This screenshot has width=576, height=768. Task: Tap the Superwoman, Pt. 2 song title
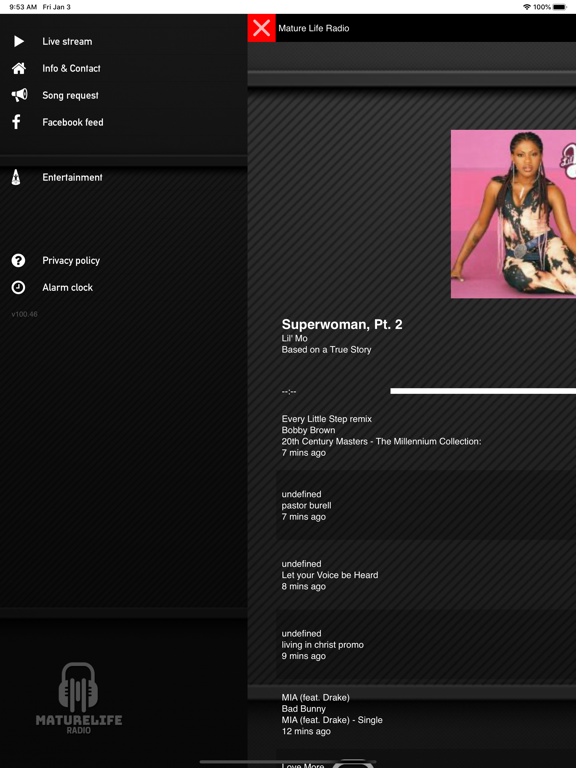pos(342,324)
